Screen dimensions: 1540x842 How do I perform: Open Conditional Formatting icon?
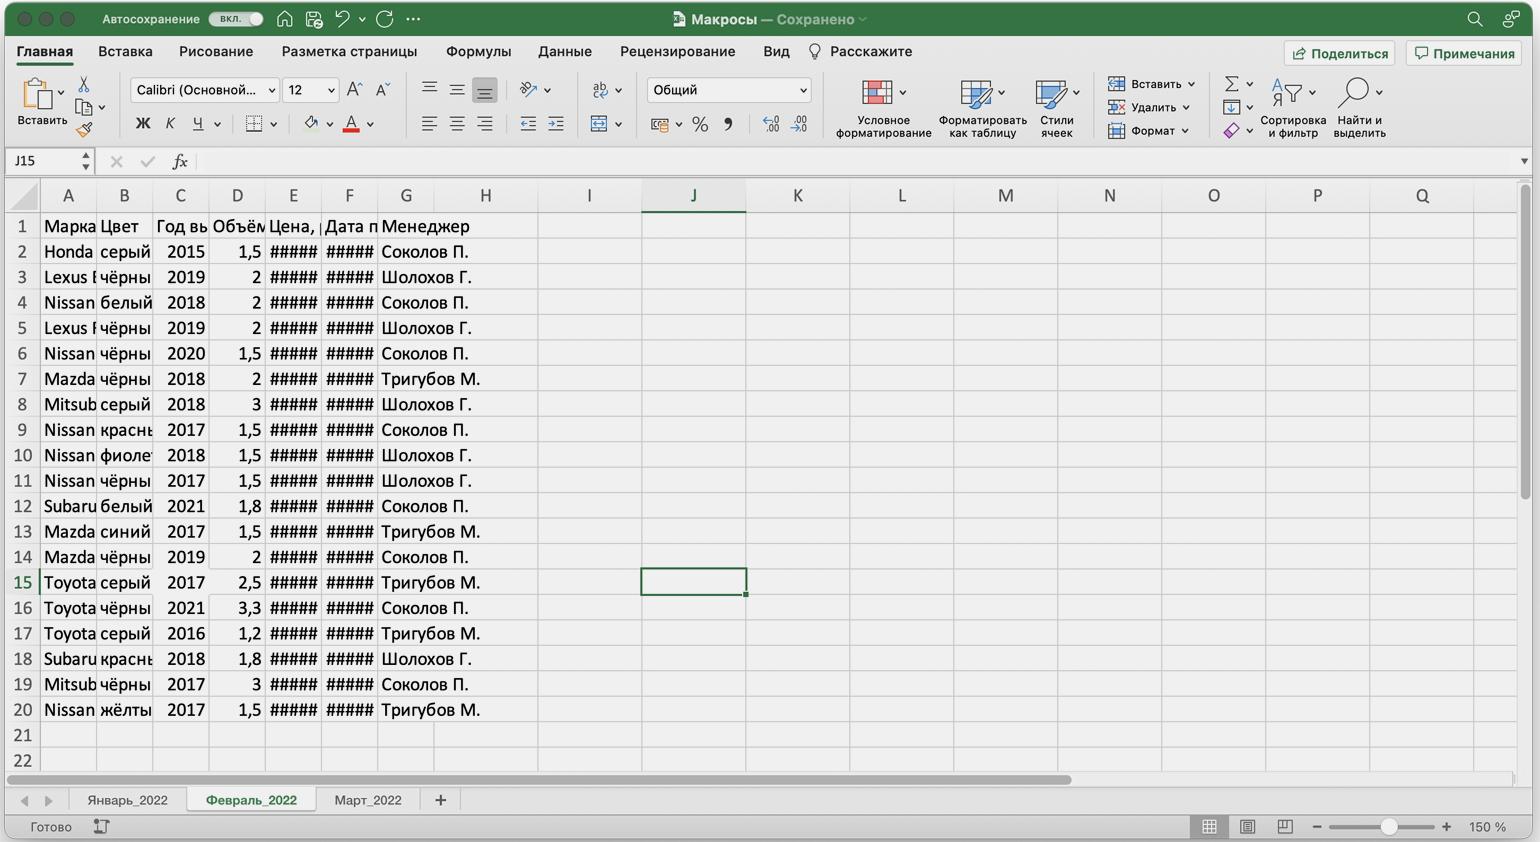(878, 94)
